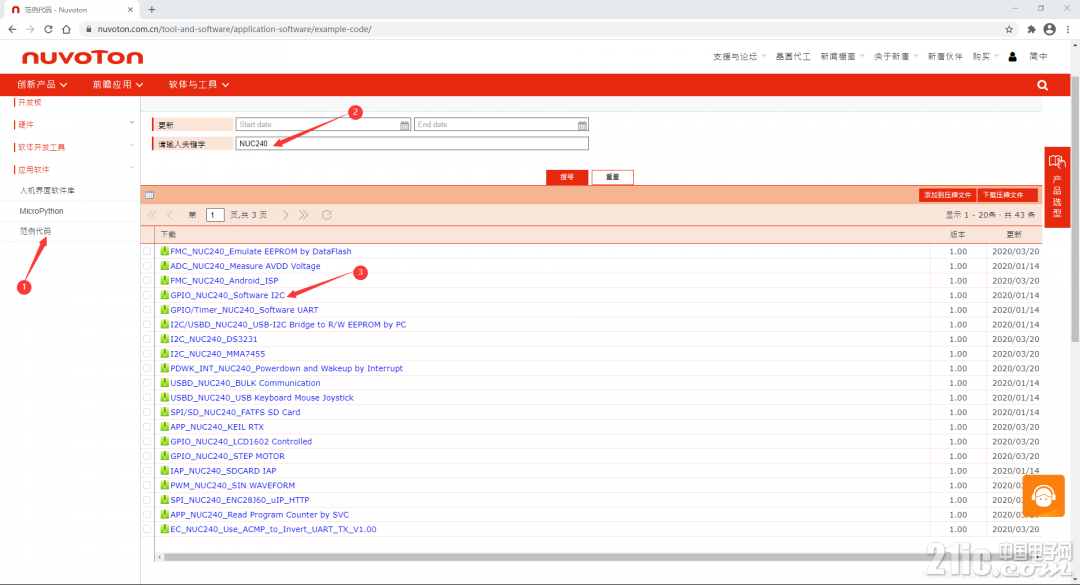Click the Nuvoton logo
This screenshot has height=585, width=1080.
click(x=83, y=57)
